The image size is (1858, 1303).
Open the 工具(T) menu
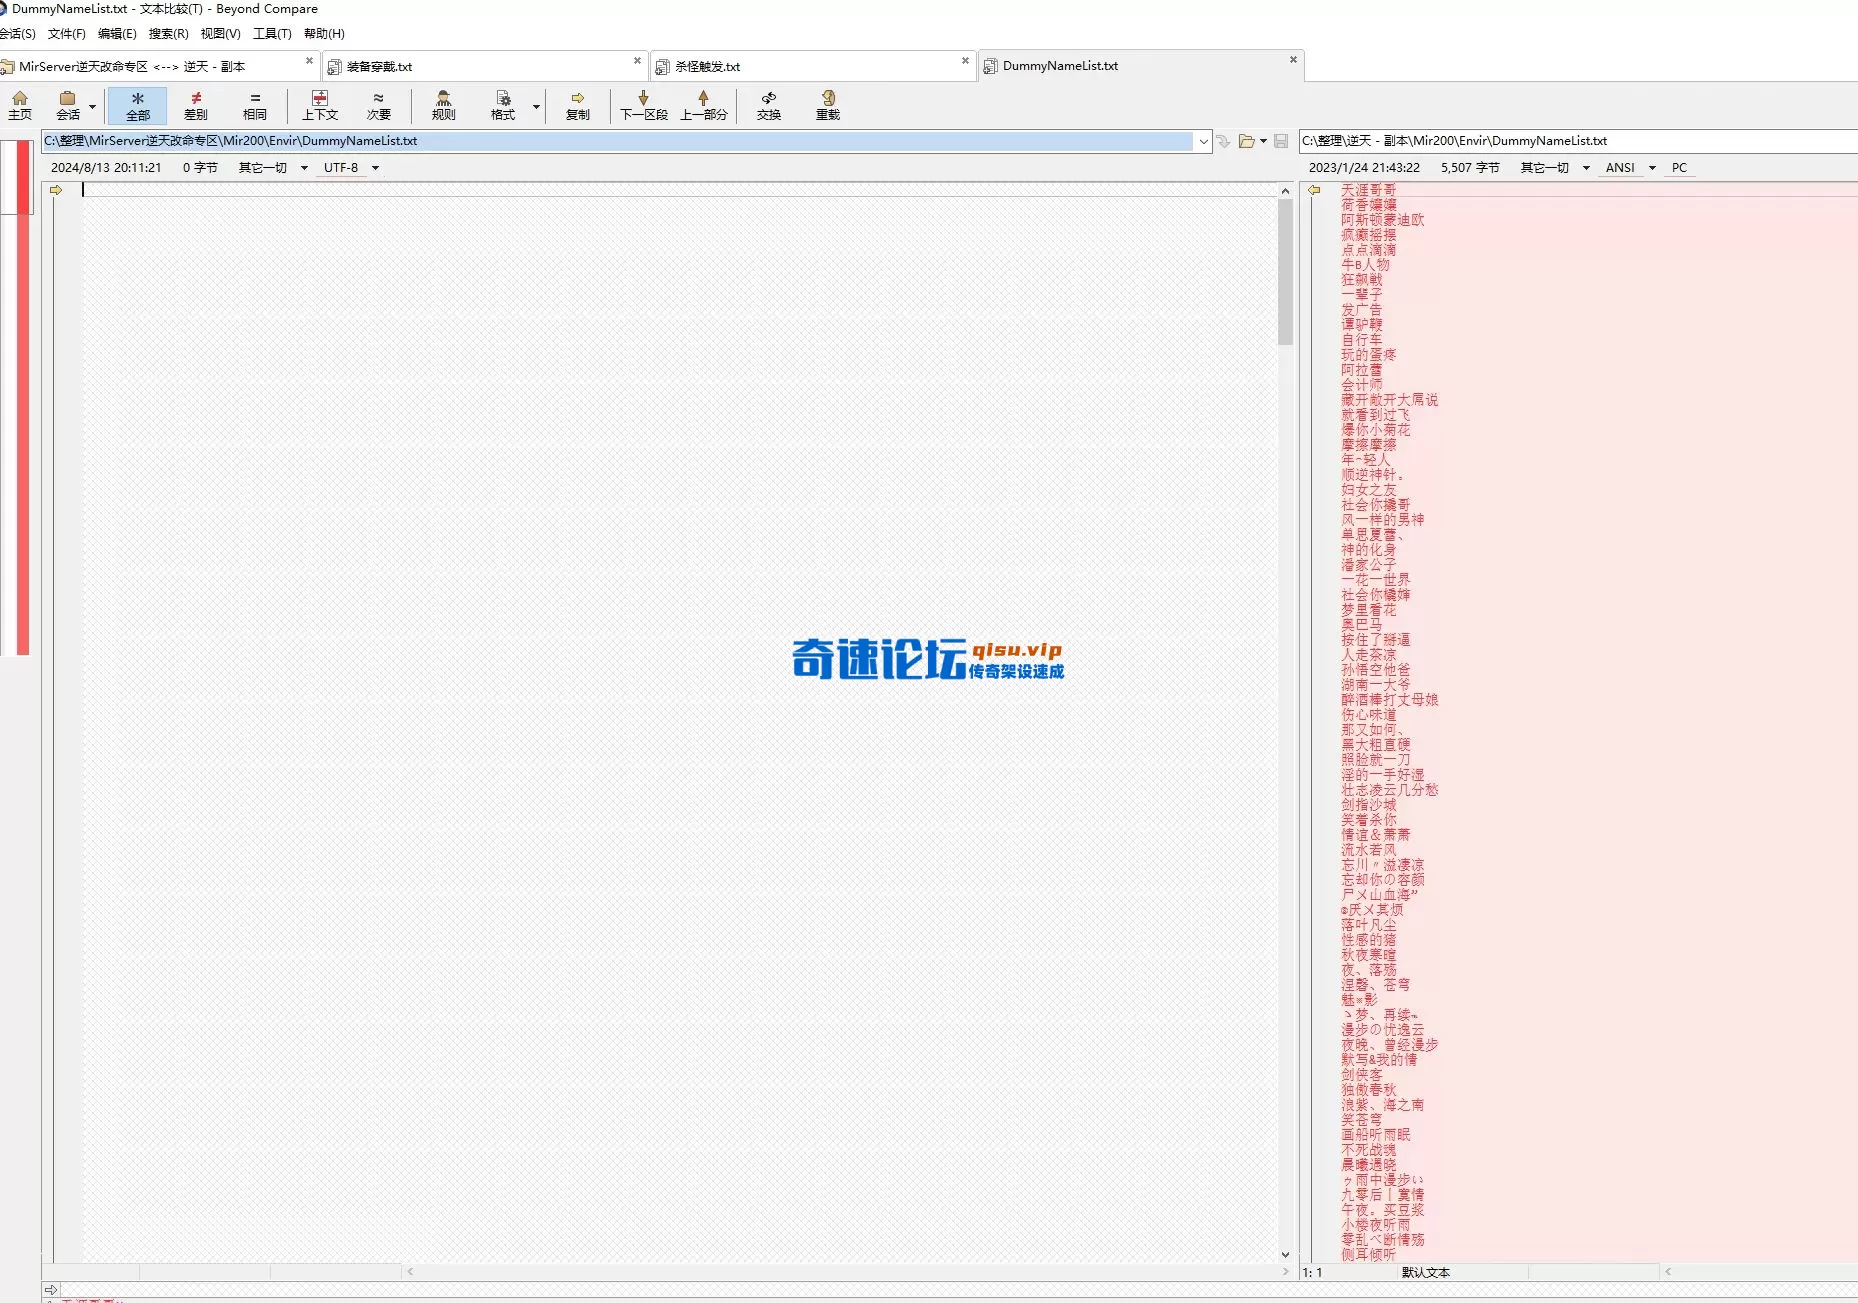(271, 33)
